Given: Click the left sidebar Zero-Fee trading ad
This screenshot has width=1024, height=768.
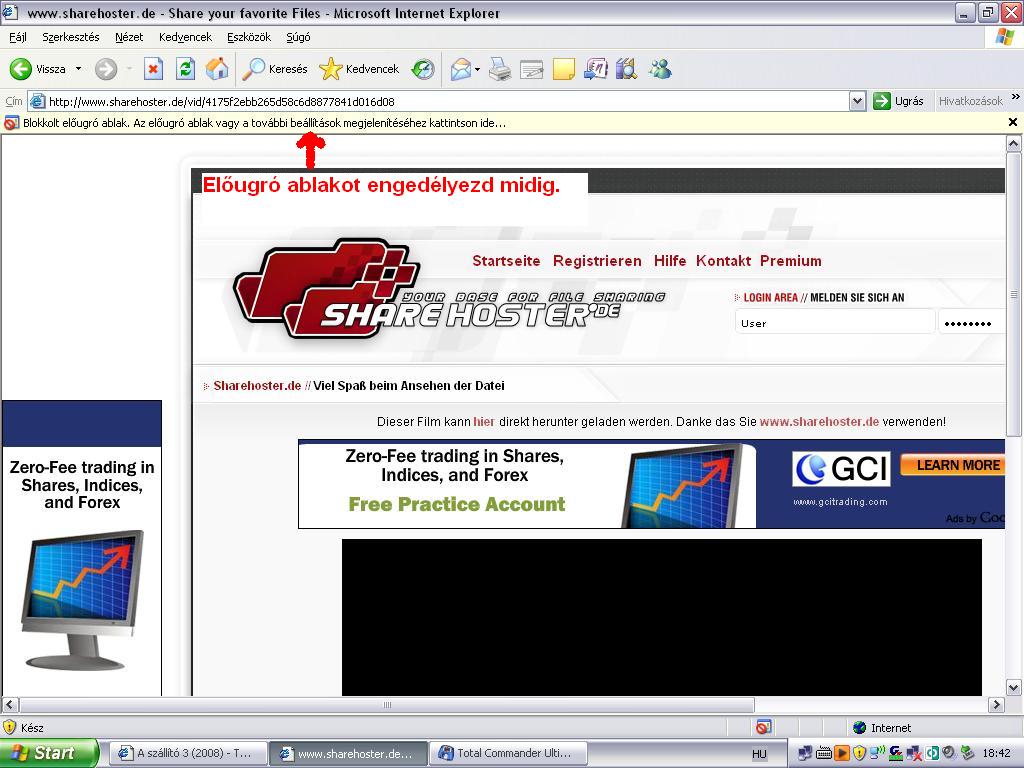Looking at the screenshot, I should click(x=82, y=549).
